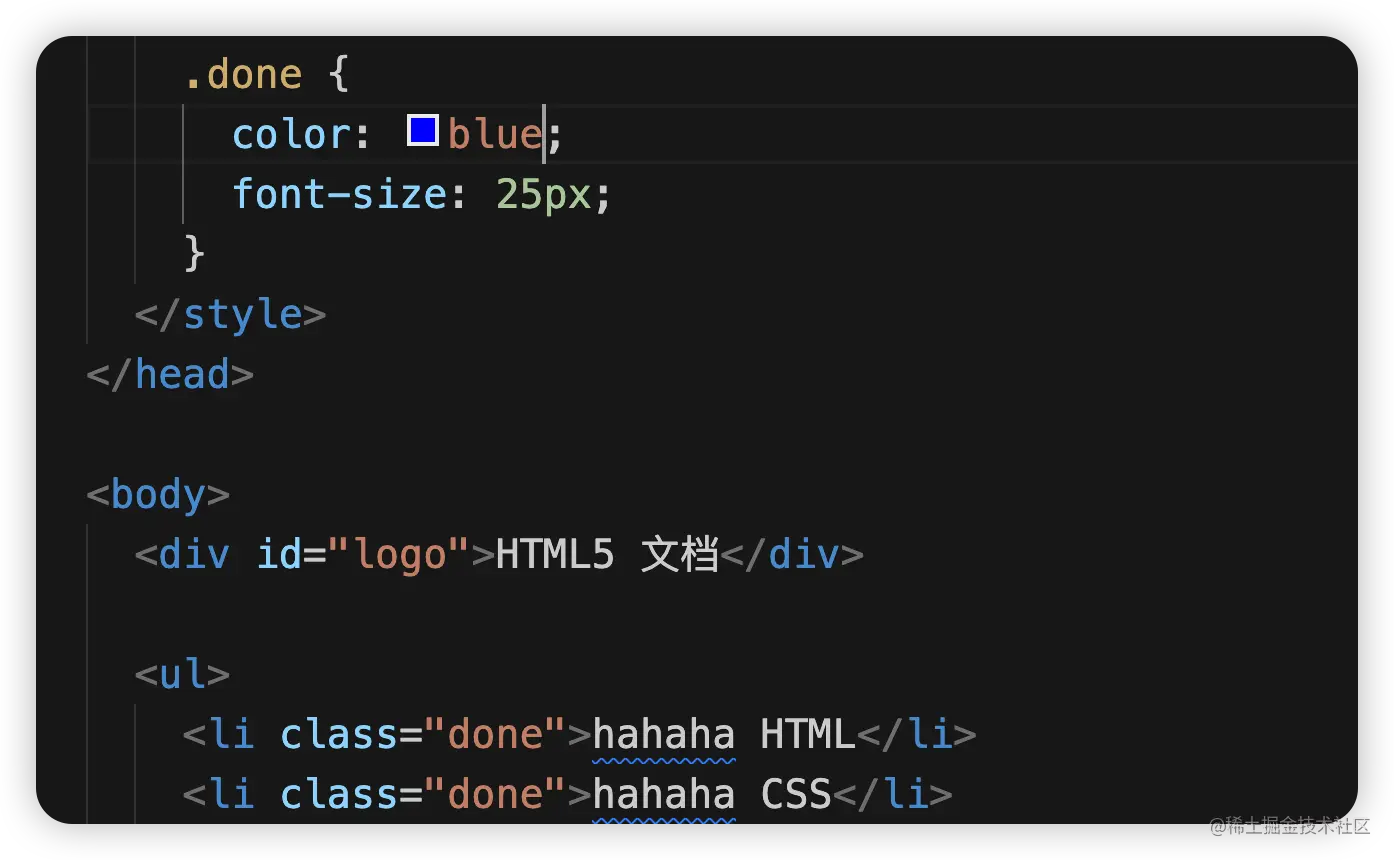
Task: Click the 'id' attribute of the div
Action: coord(280,554)
